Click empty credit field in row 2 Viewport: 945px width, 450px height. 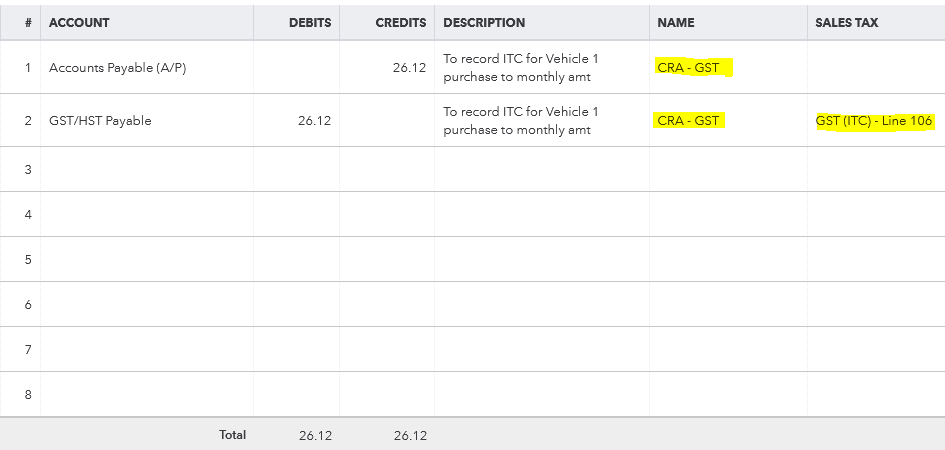(x=387, y=120)
